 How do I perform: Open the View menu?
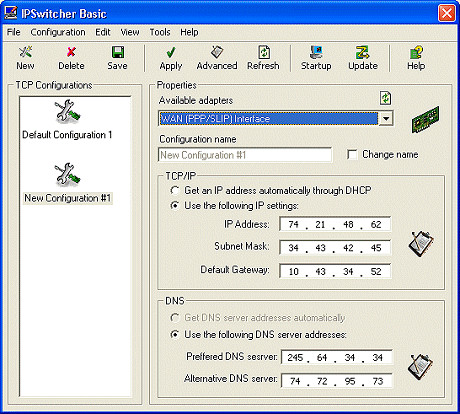tap(130, 32)
